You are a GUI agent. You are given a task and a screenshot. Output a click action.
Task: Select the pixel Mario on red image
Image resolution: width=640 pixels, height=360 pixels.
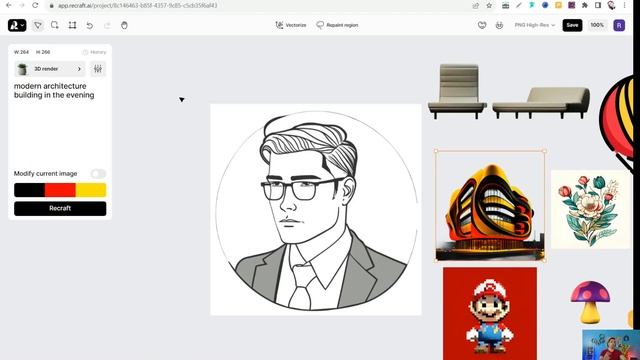pyautogui.click(x=490, y=313)
